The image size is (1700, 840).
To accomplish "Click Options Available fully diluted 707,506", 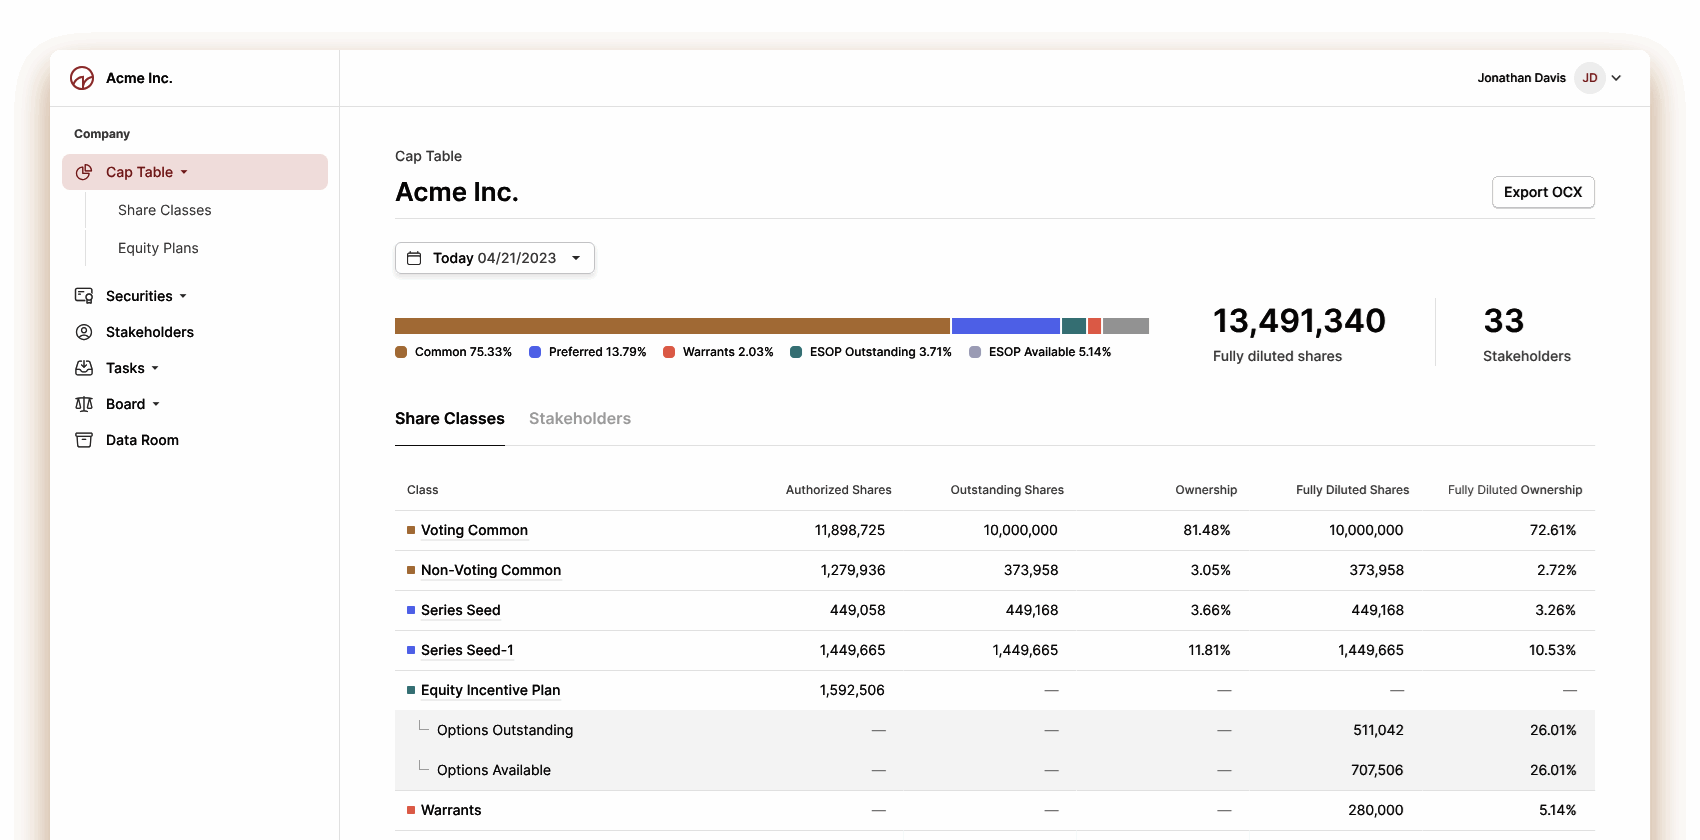I will 1377,770.
